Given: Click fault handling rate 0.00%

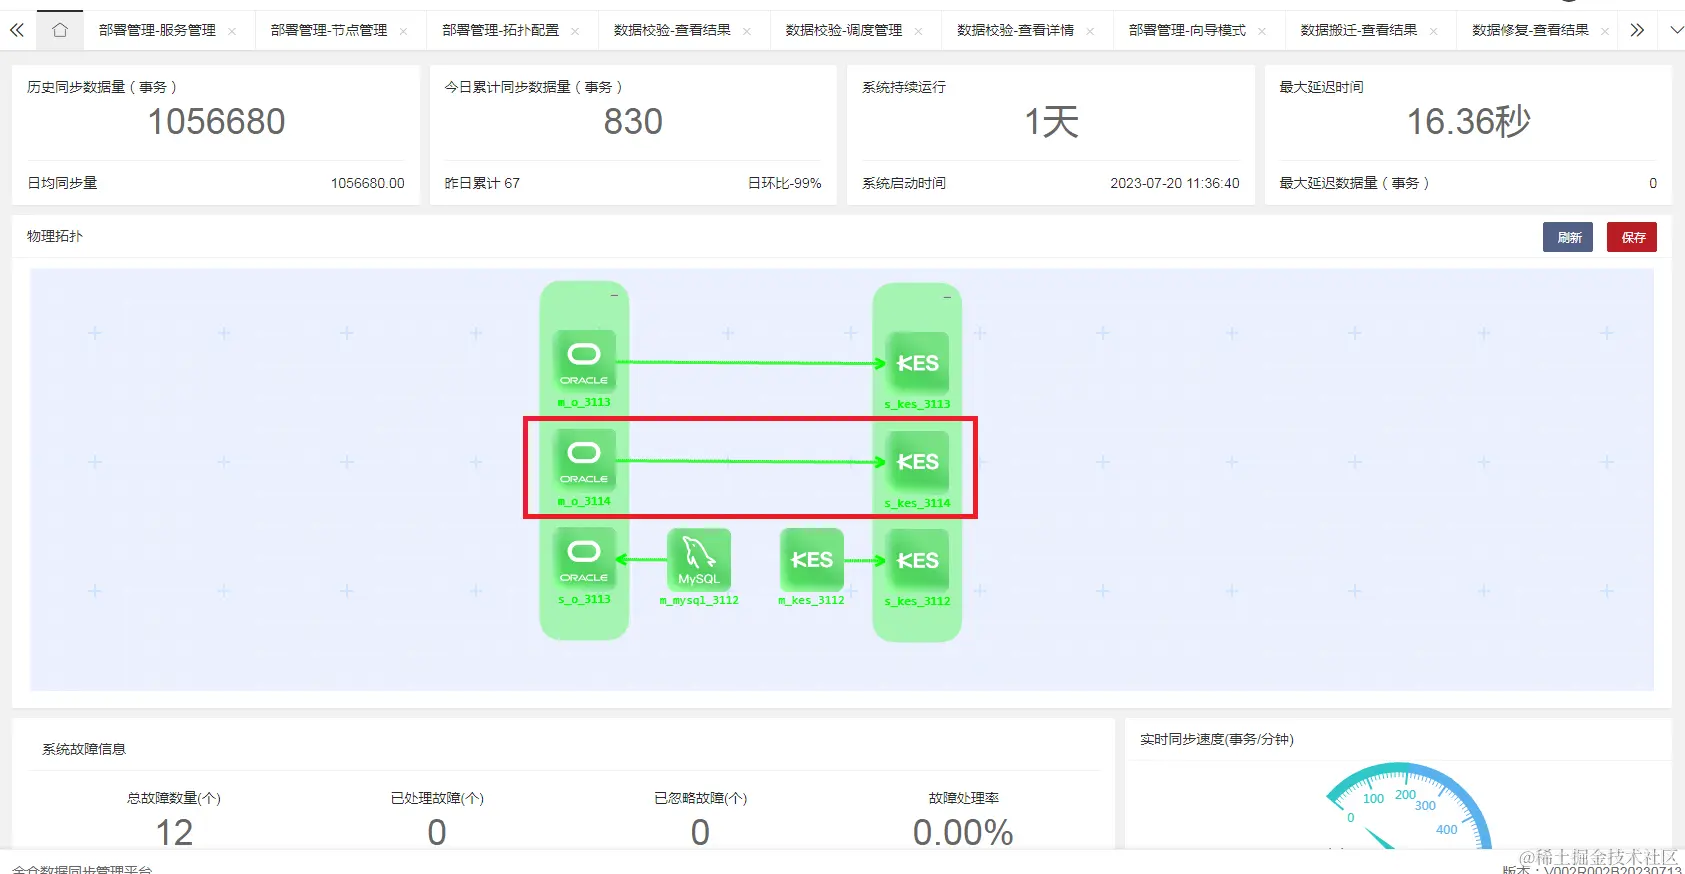Looking at the screenshot, I should [963, 832].
